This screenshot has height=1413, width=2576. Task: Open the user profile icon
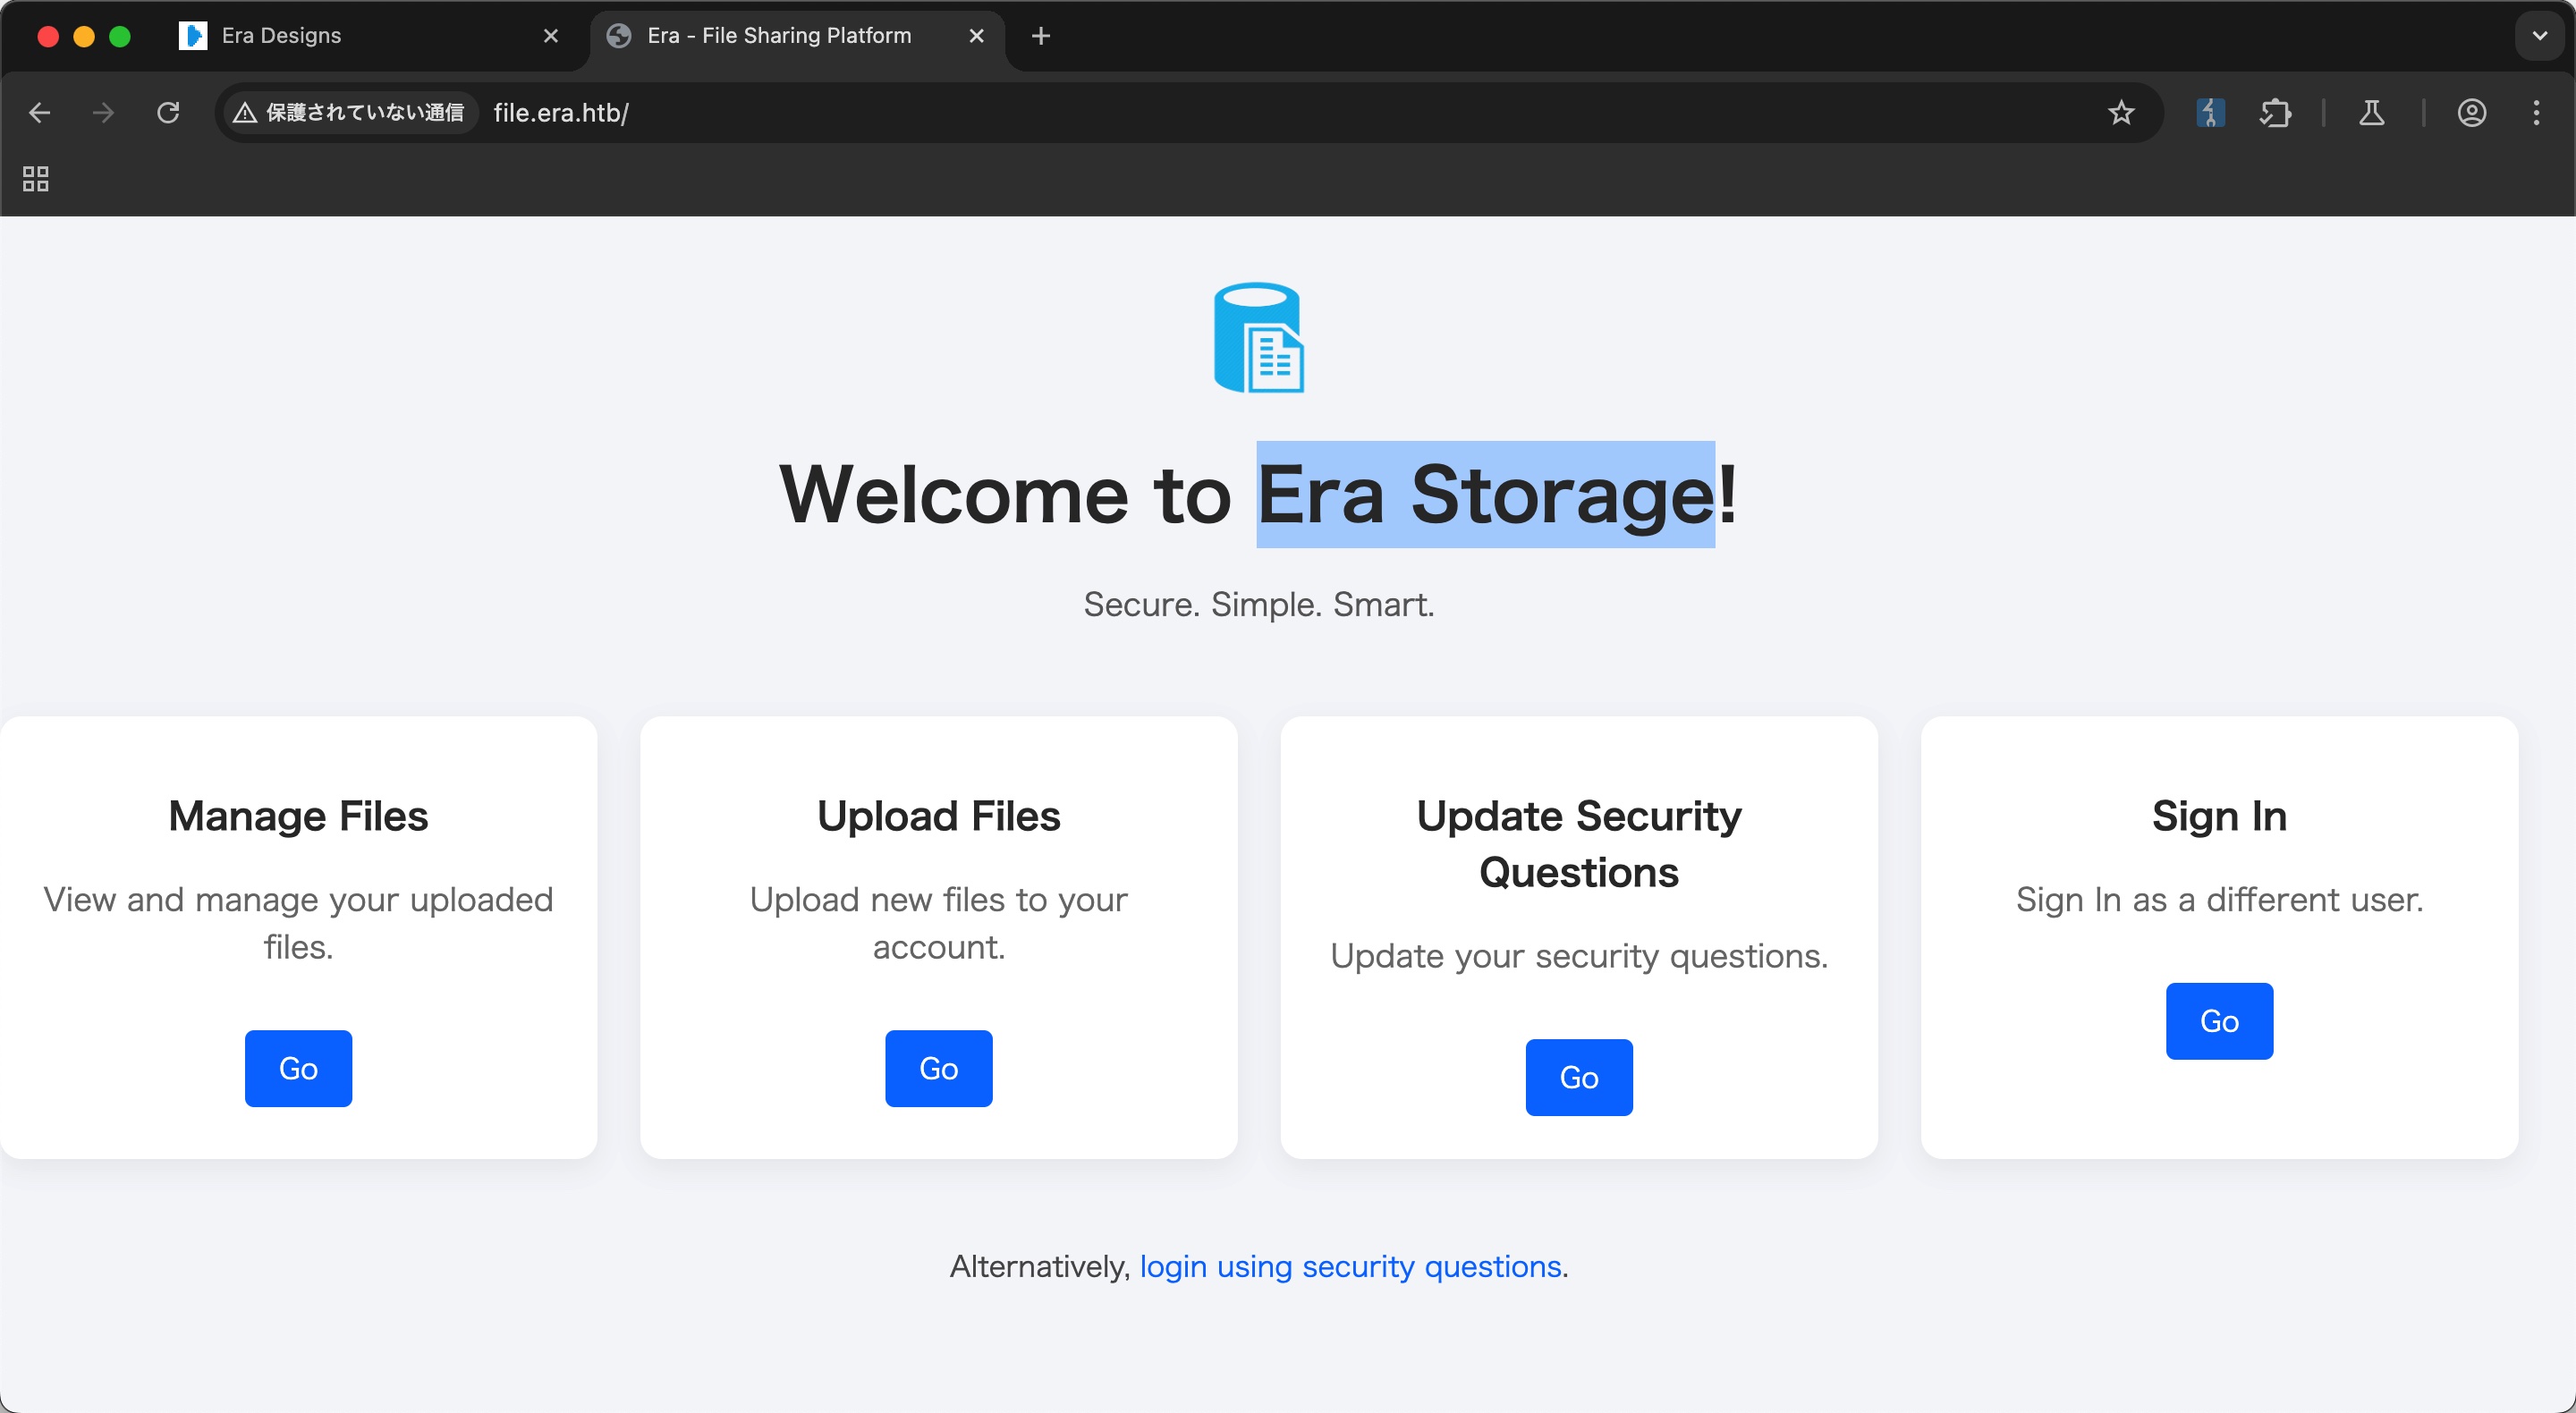click(2472, 113)
